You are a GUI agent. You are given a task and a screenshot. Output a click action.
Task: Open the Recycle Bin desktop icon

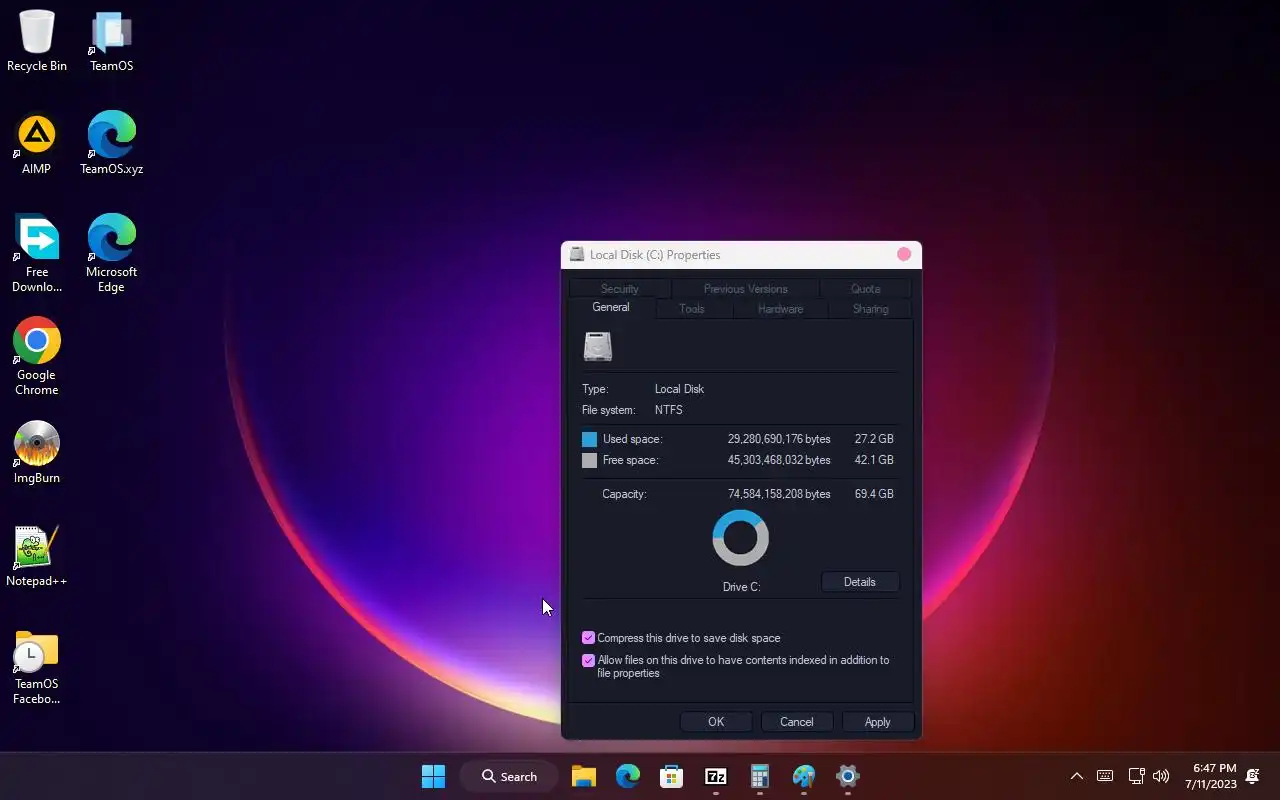pyautogui.click(x=37, y=41)
